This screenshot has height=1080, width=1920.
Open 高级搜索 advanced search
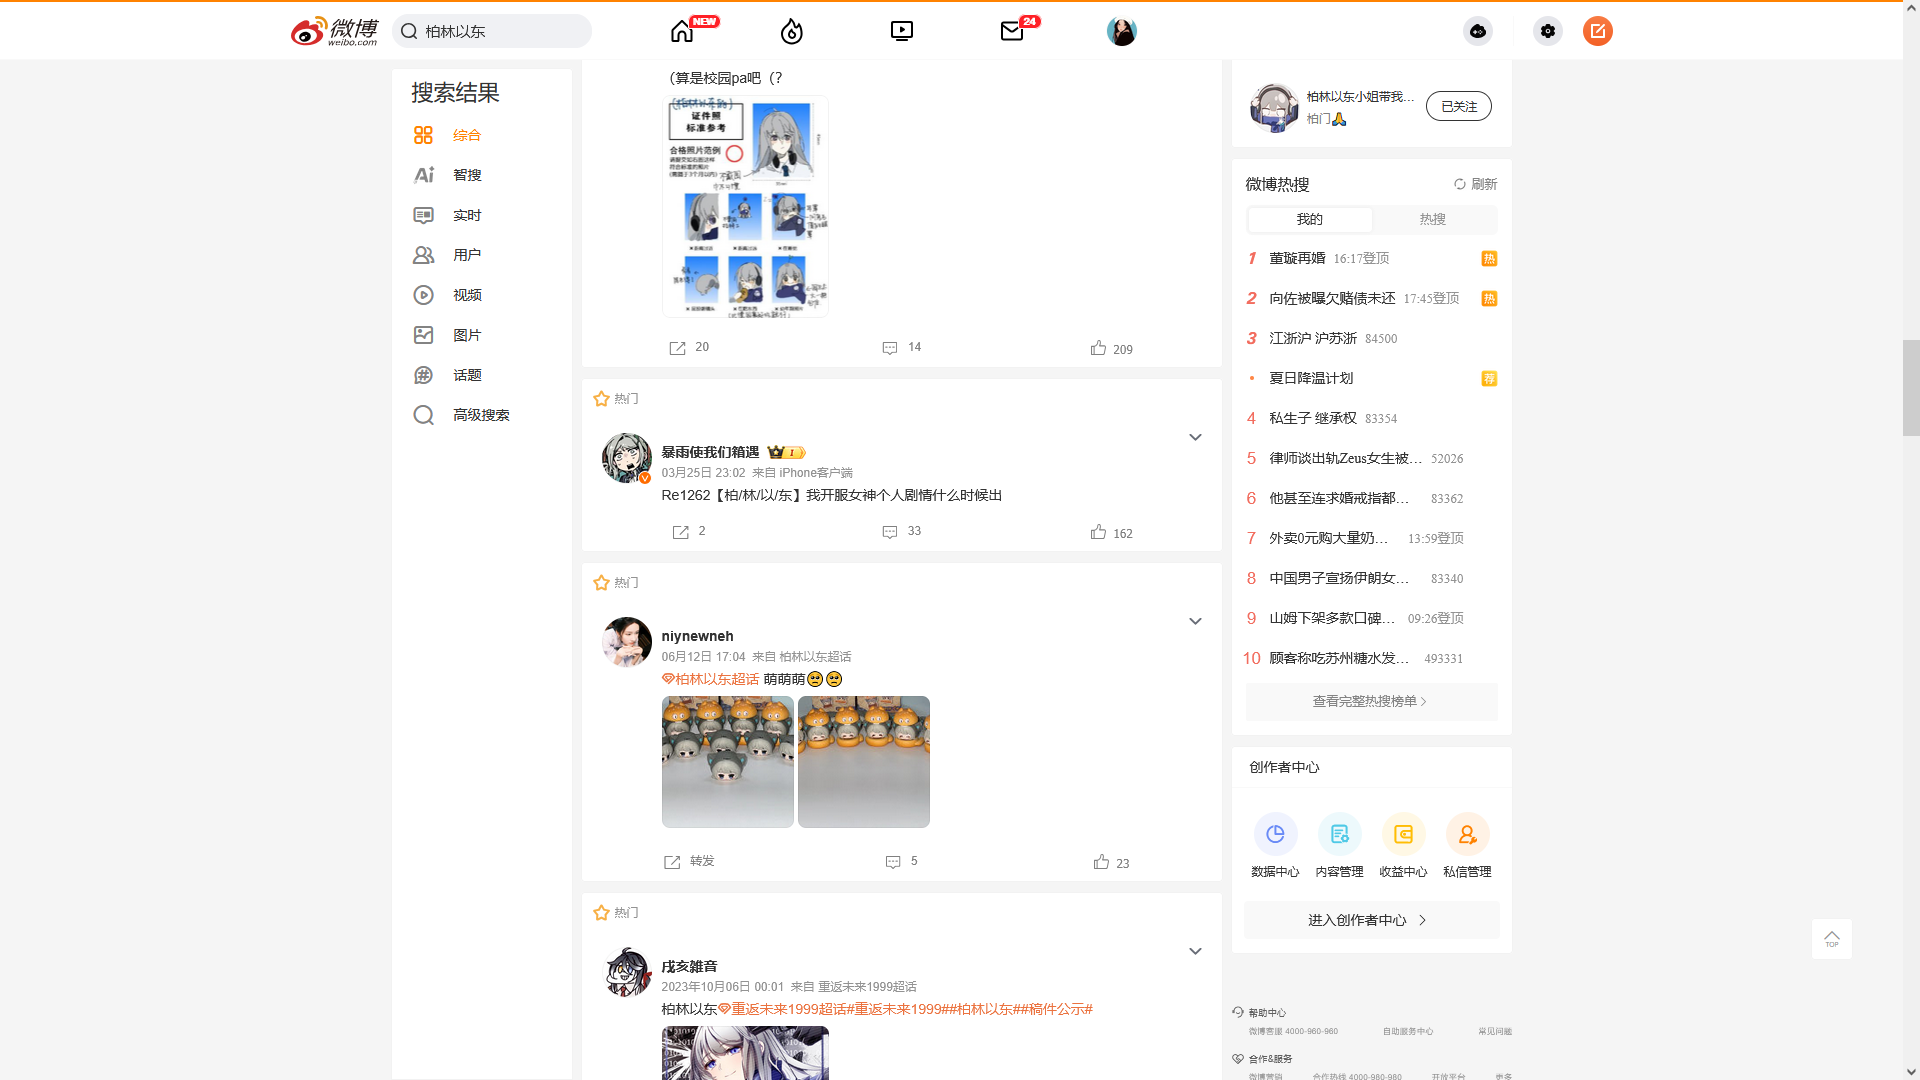pyautogui.click(x=462, y=415)
